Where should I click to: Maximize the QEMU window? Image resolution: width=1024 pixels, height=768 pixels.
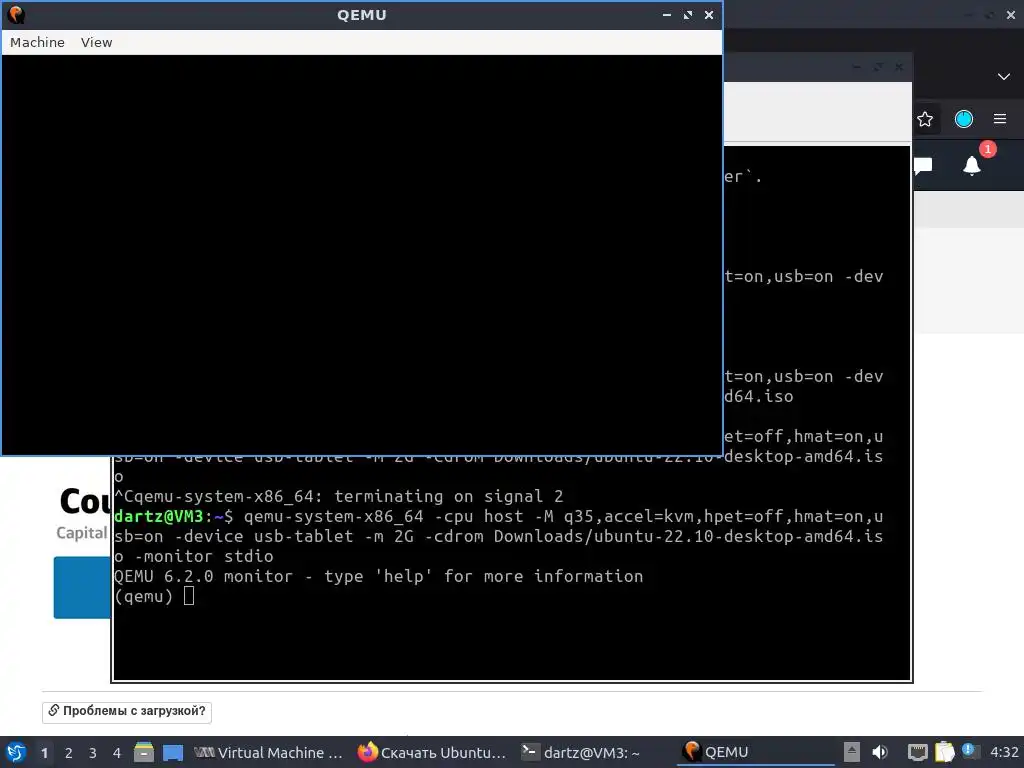point(688,14)
